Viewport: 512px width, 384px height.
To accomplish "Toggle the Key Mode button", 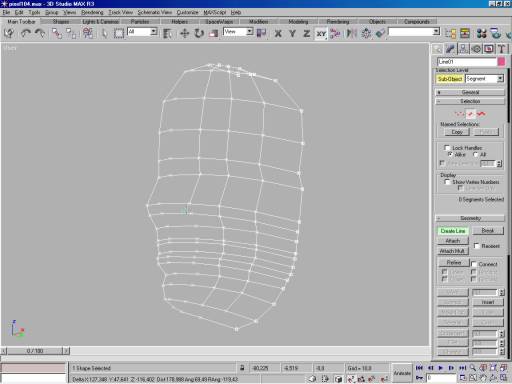I will point(420,378).
